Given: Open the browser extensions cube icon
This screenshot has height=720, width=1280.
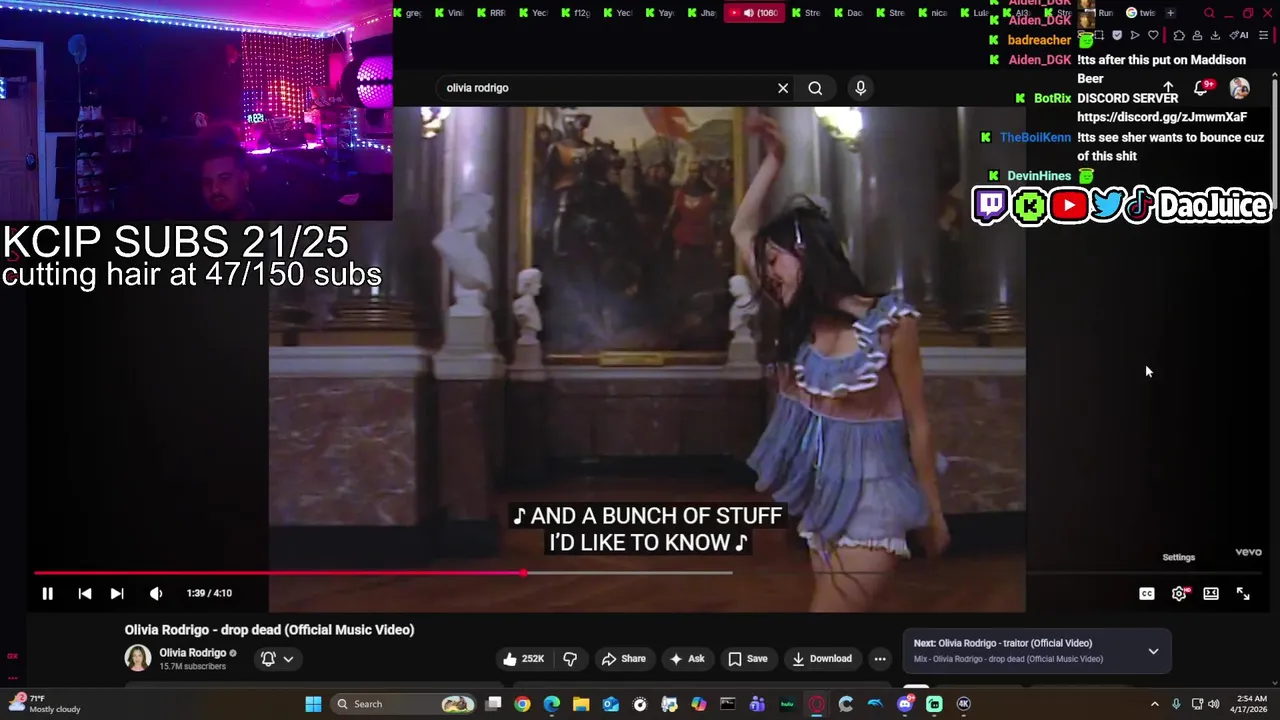Looking at the screenshot, I should tap(1179, 35).
